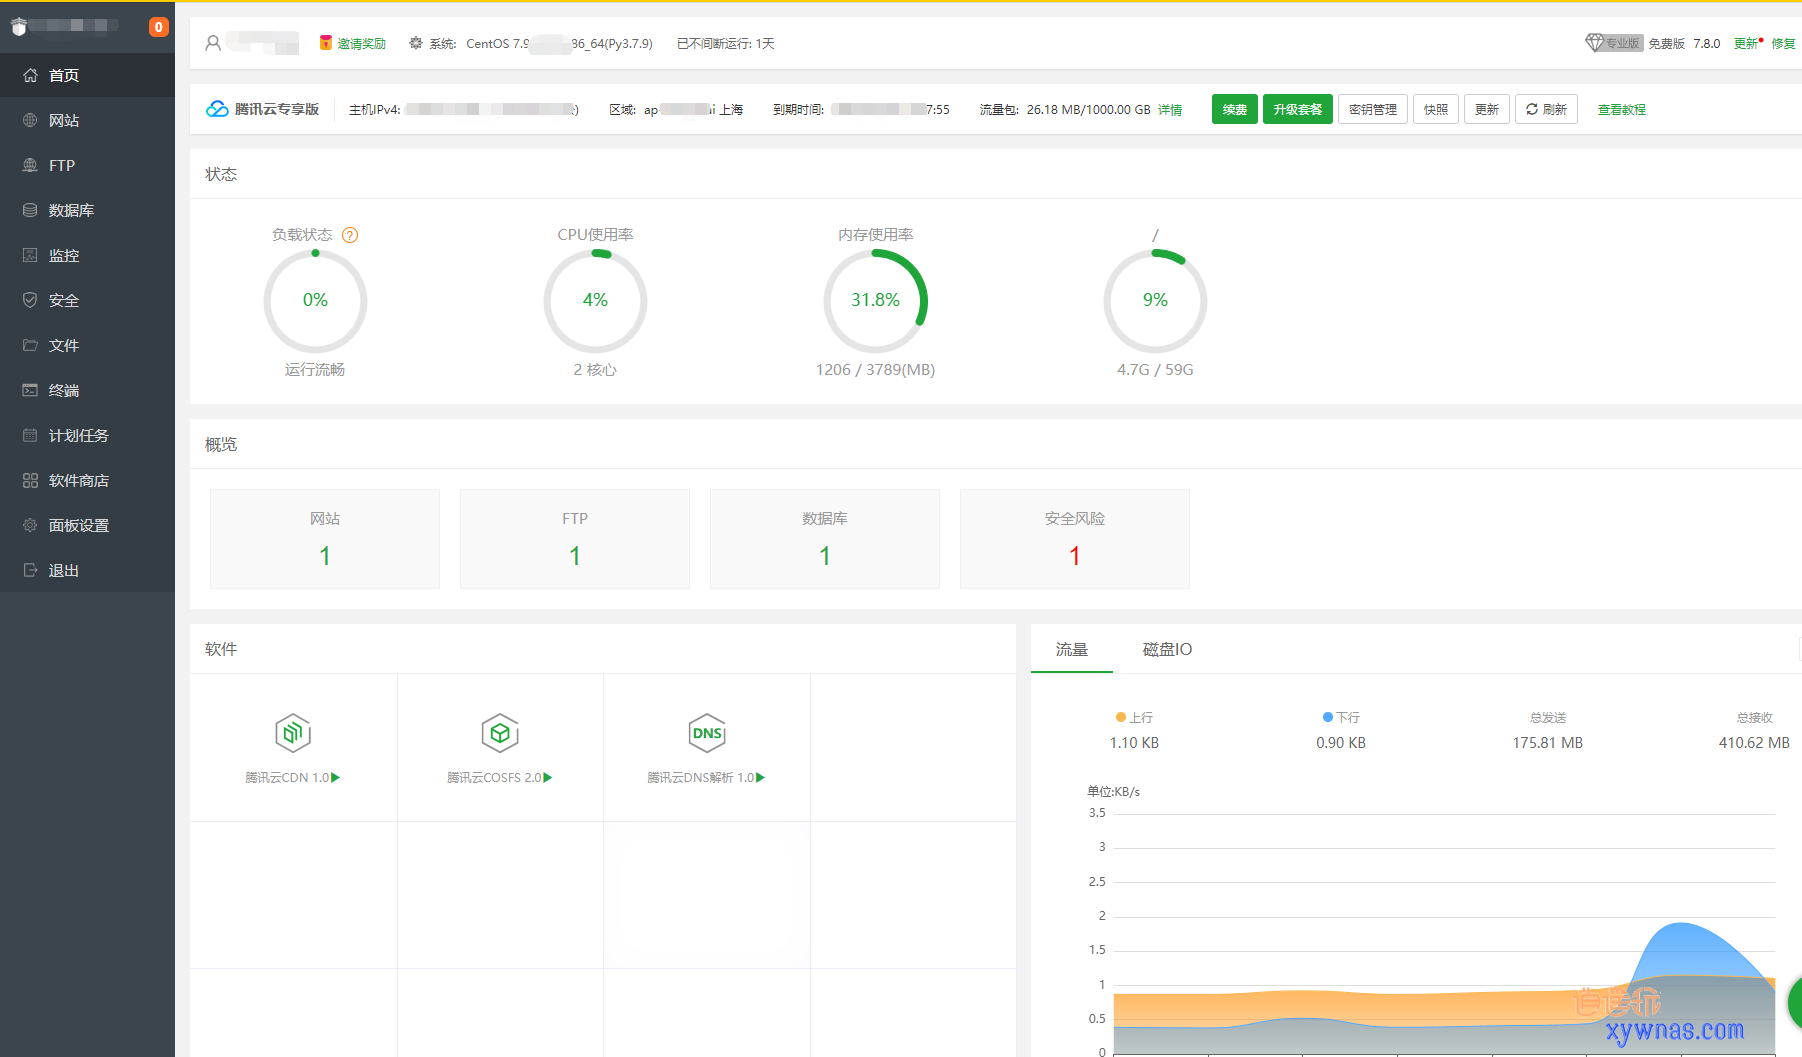
Task: Click the 安全 shield icon
Action: point(30,300)
